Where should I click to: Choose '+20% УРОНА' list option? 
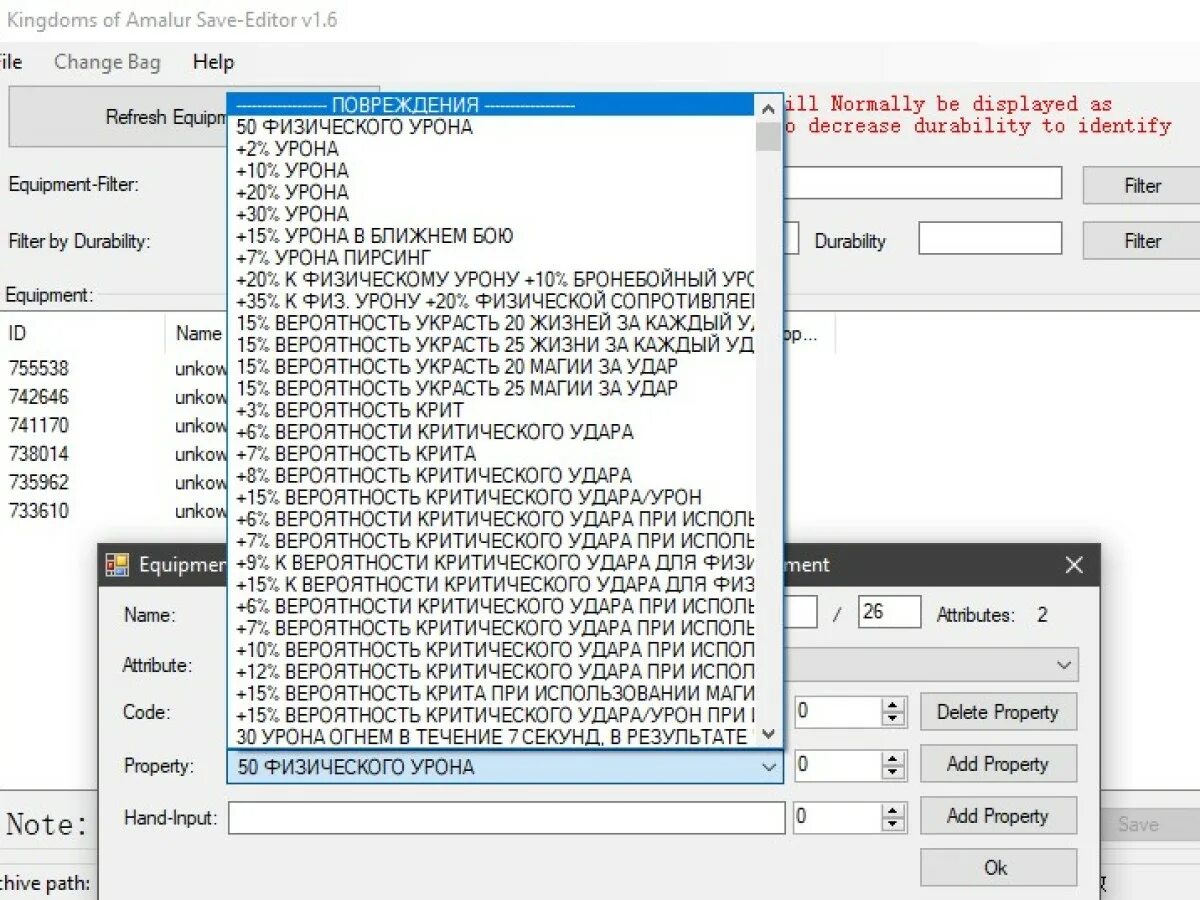click(492, 192)
